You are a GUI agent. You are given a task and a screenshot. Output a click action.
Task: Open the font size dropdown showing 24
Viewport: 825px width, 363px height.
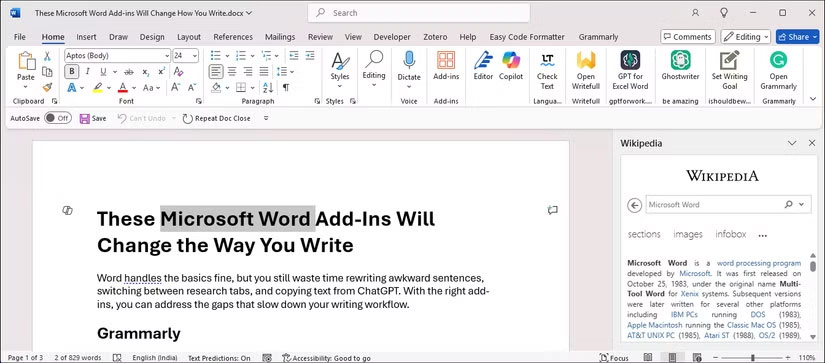pos(195,55)
